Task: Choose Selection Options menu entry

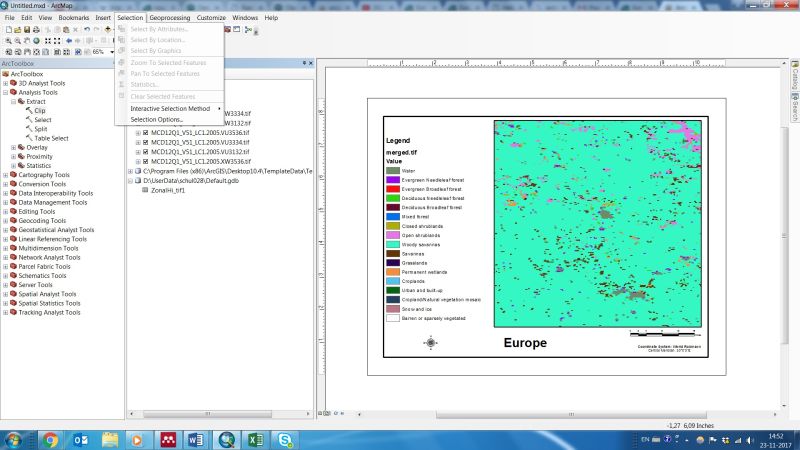Action: point(170,119)
